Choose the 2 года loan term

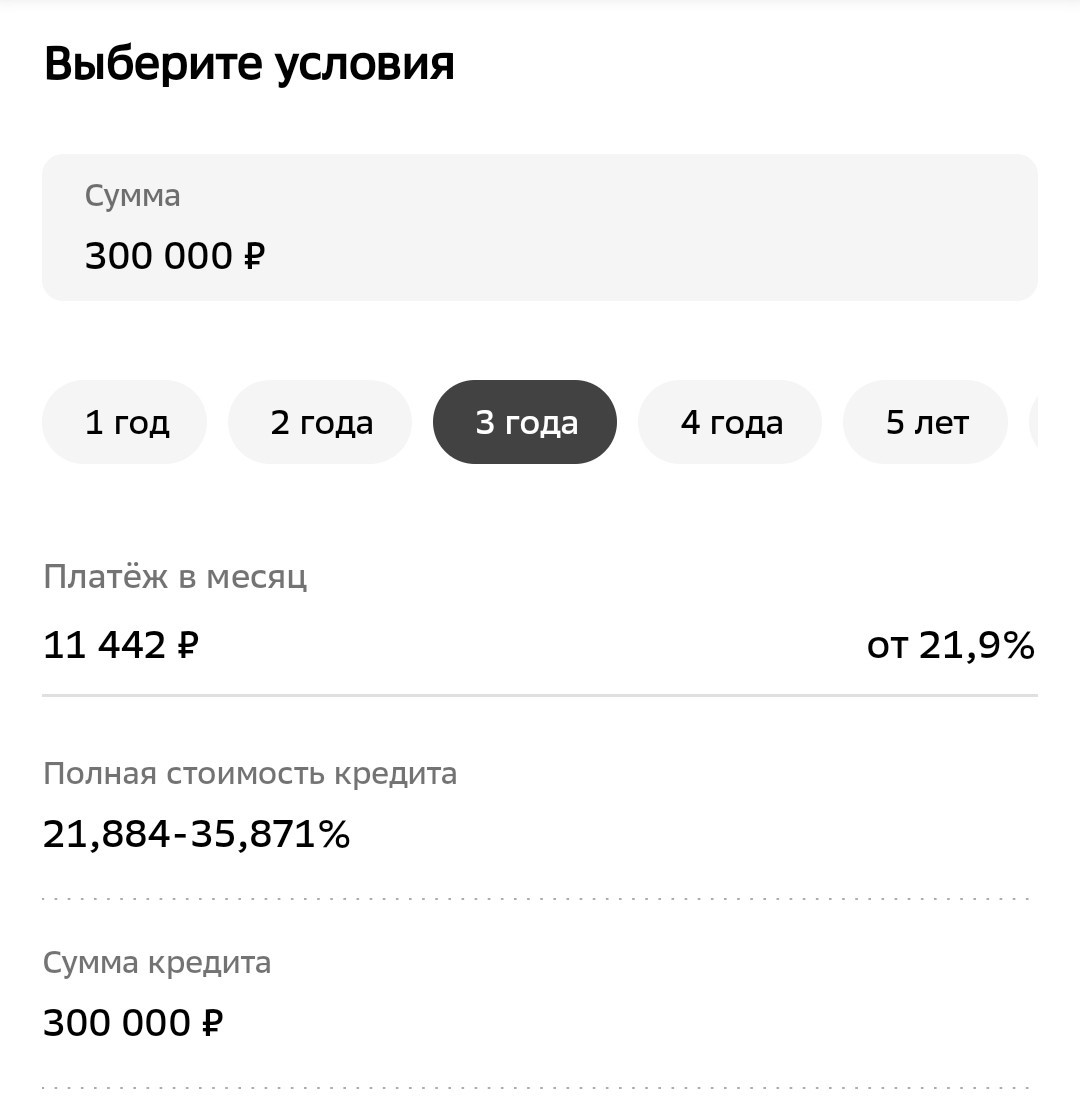(x=320, y=422)
